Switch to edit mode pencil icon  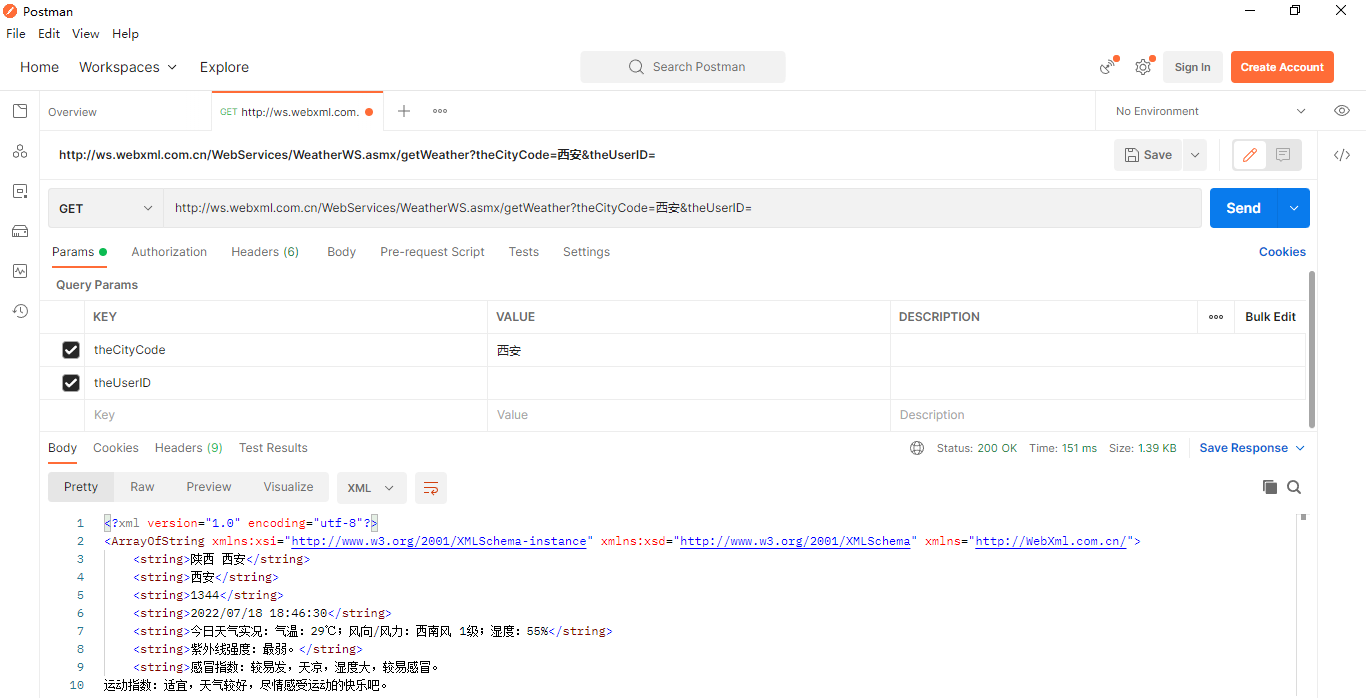1250,155
